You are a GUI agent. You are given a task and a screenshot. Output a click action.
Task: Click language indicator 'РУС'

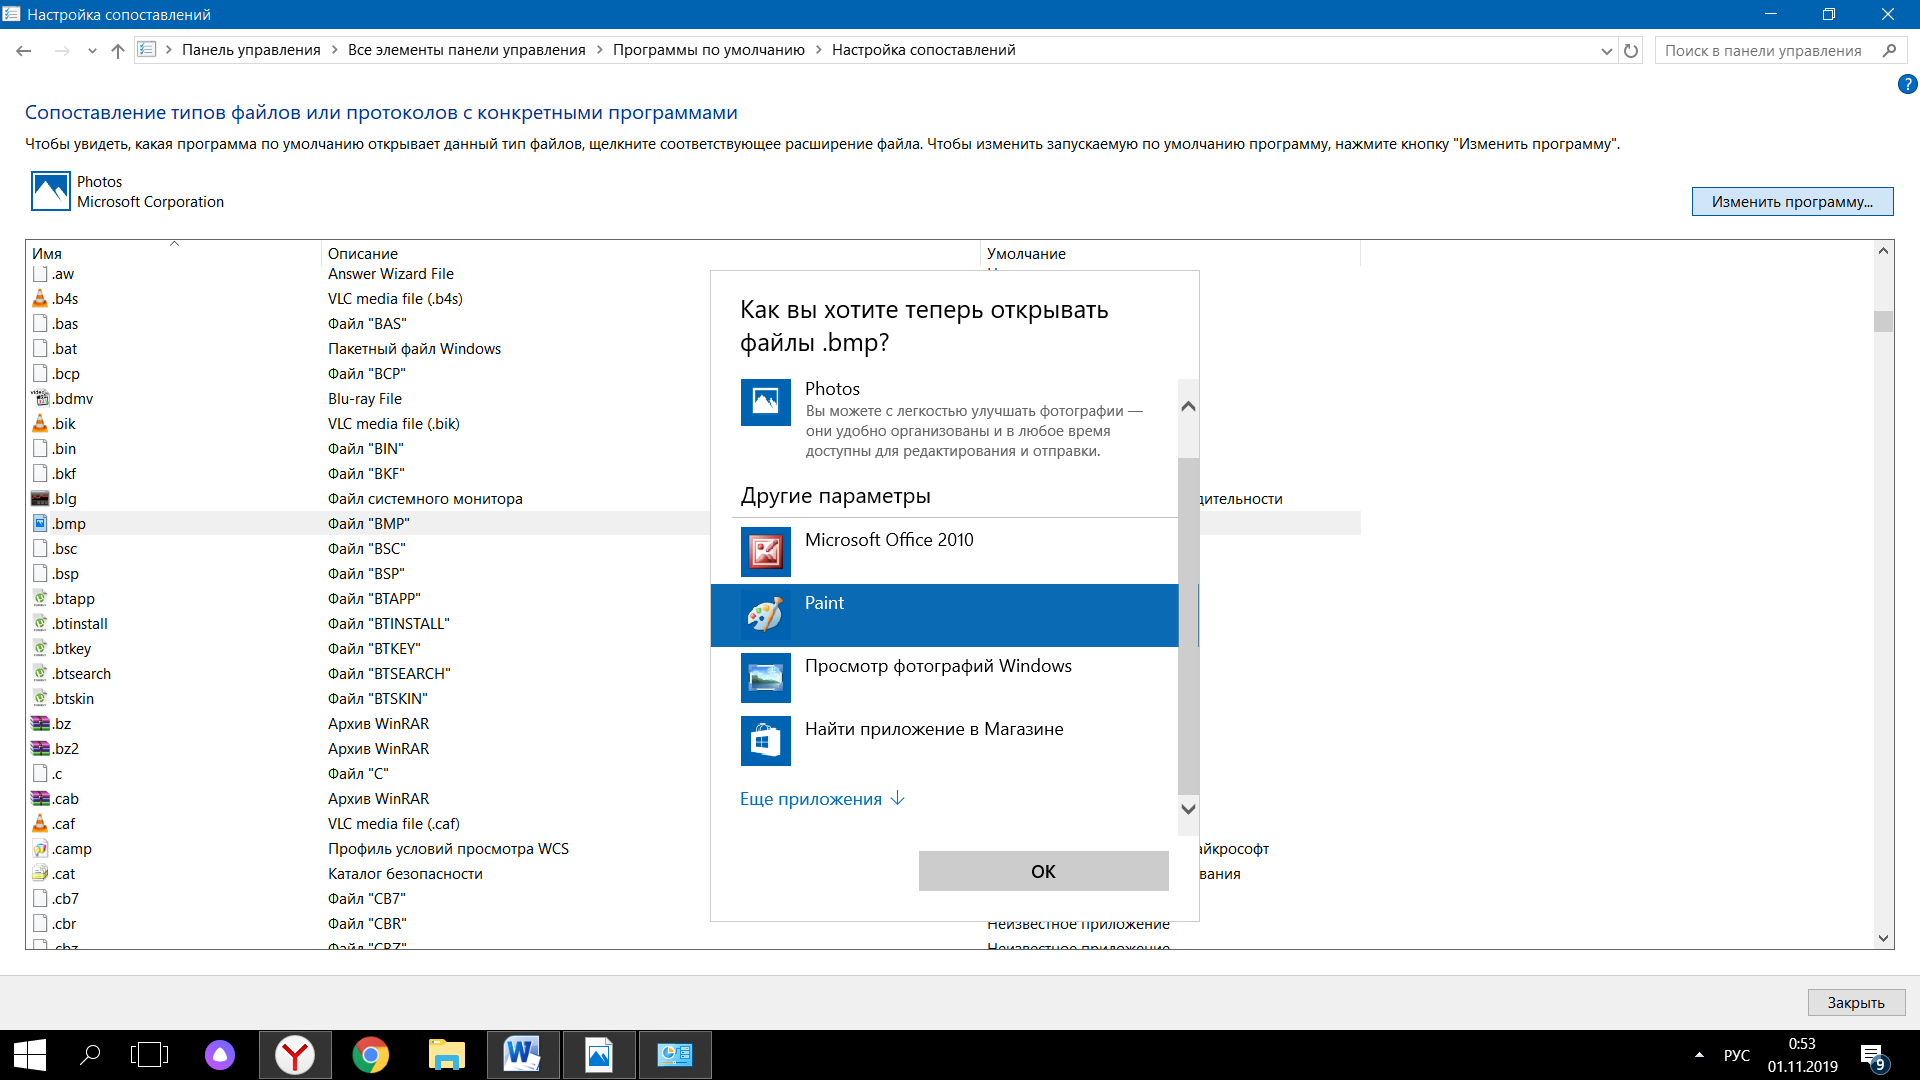[x=1737, y=1055]
